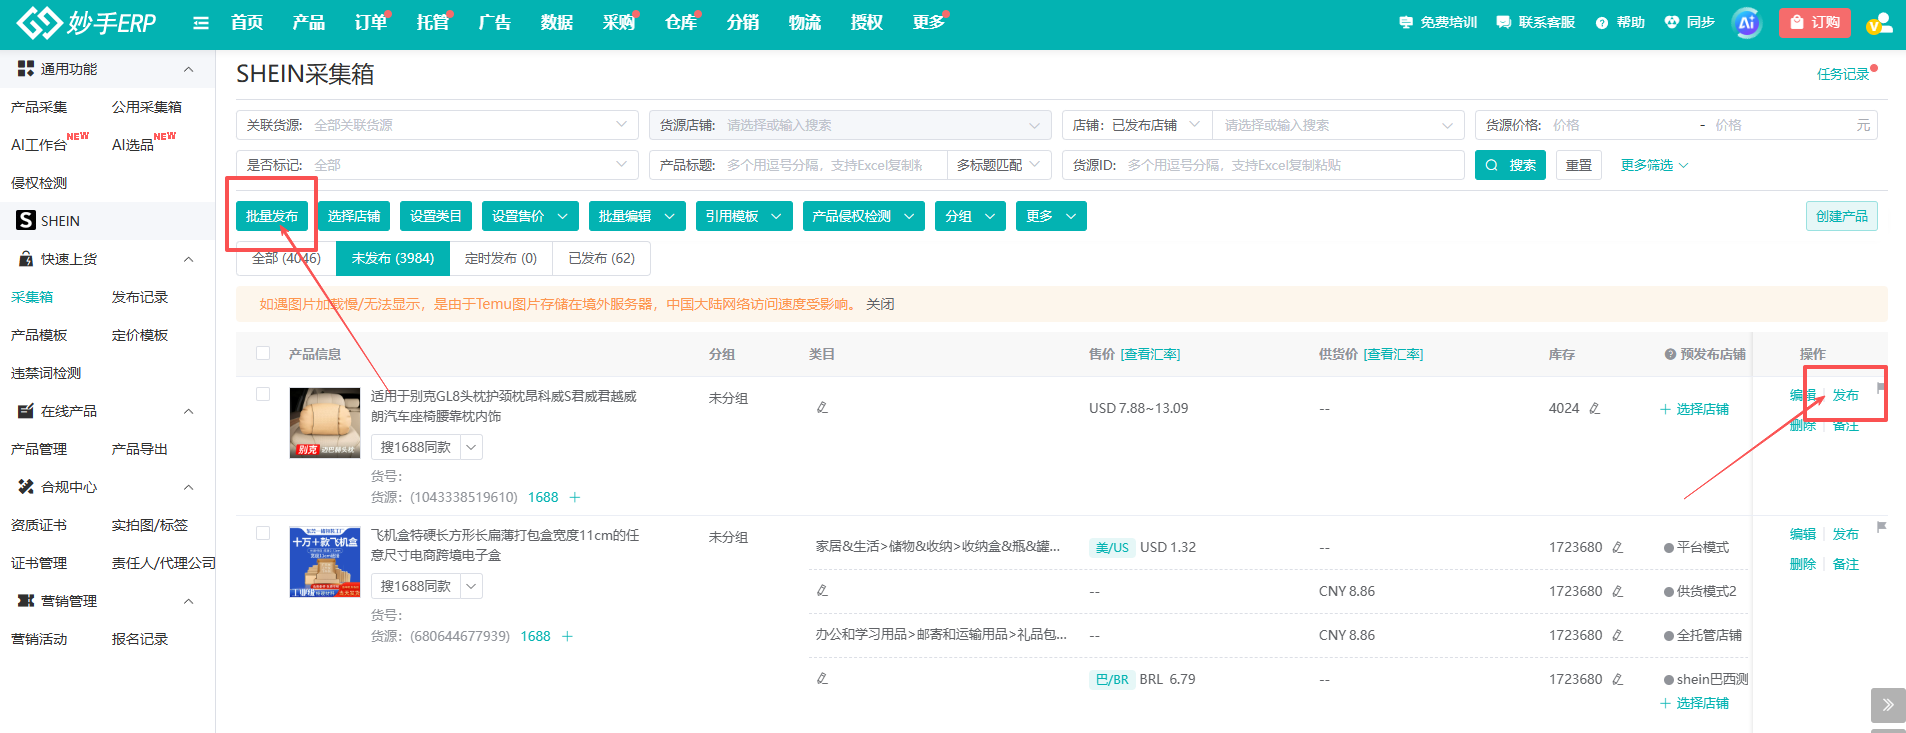The height and width of the screenshot is (733, 1906).
Task: Open the 是否标记 dropdown
Action: 437,165
